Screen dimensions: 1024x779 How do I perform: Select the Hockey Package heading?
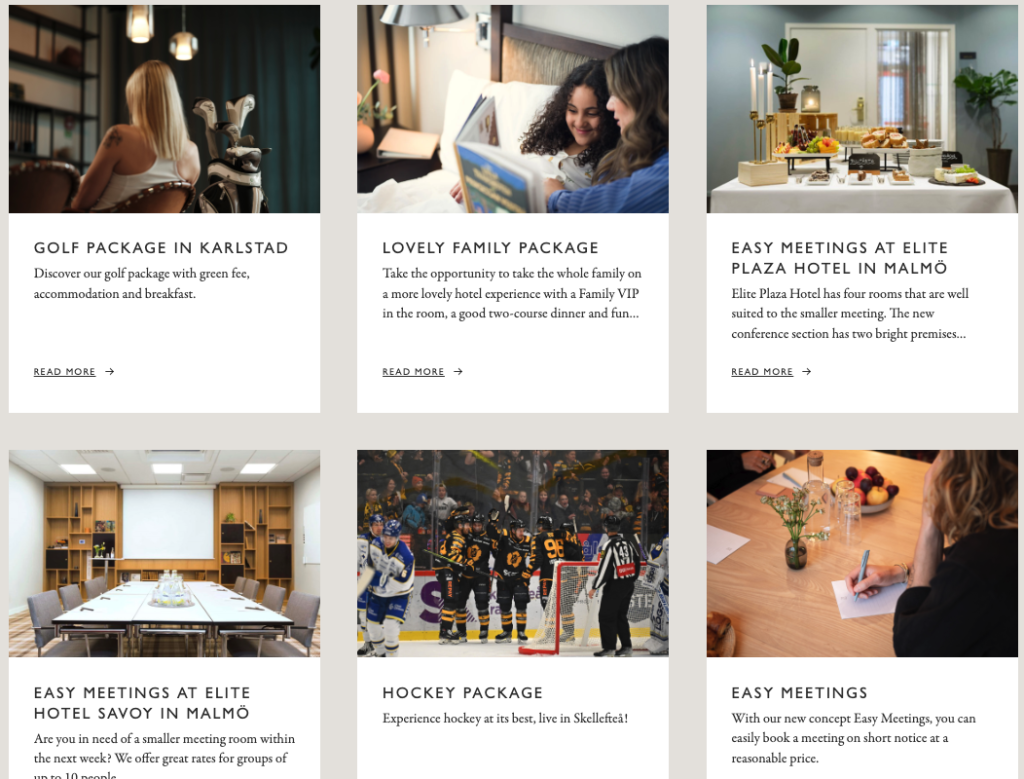(x=462, y=693)
